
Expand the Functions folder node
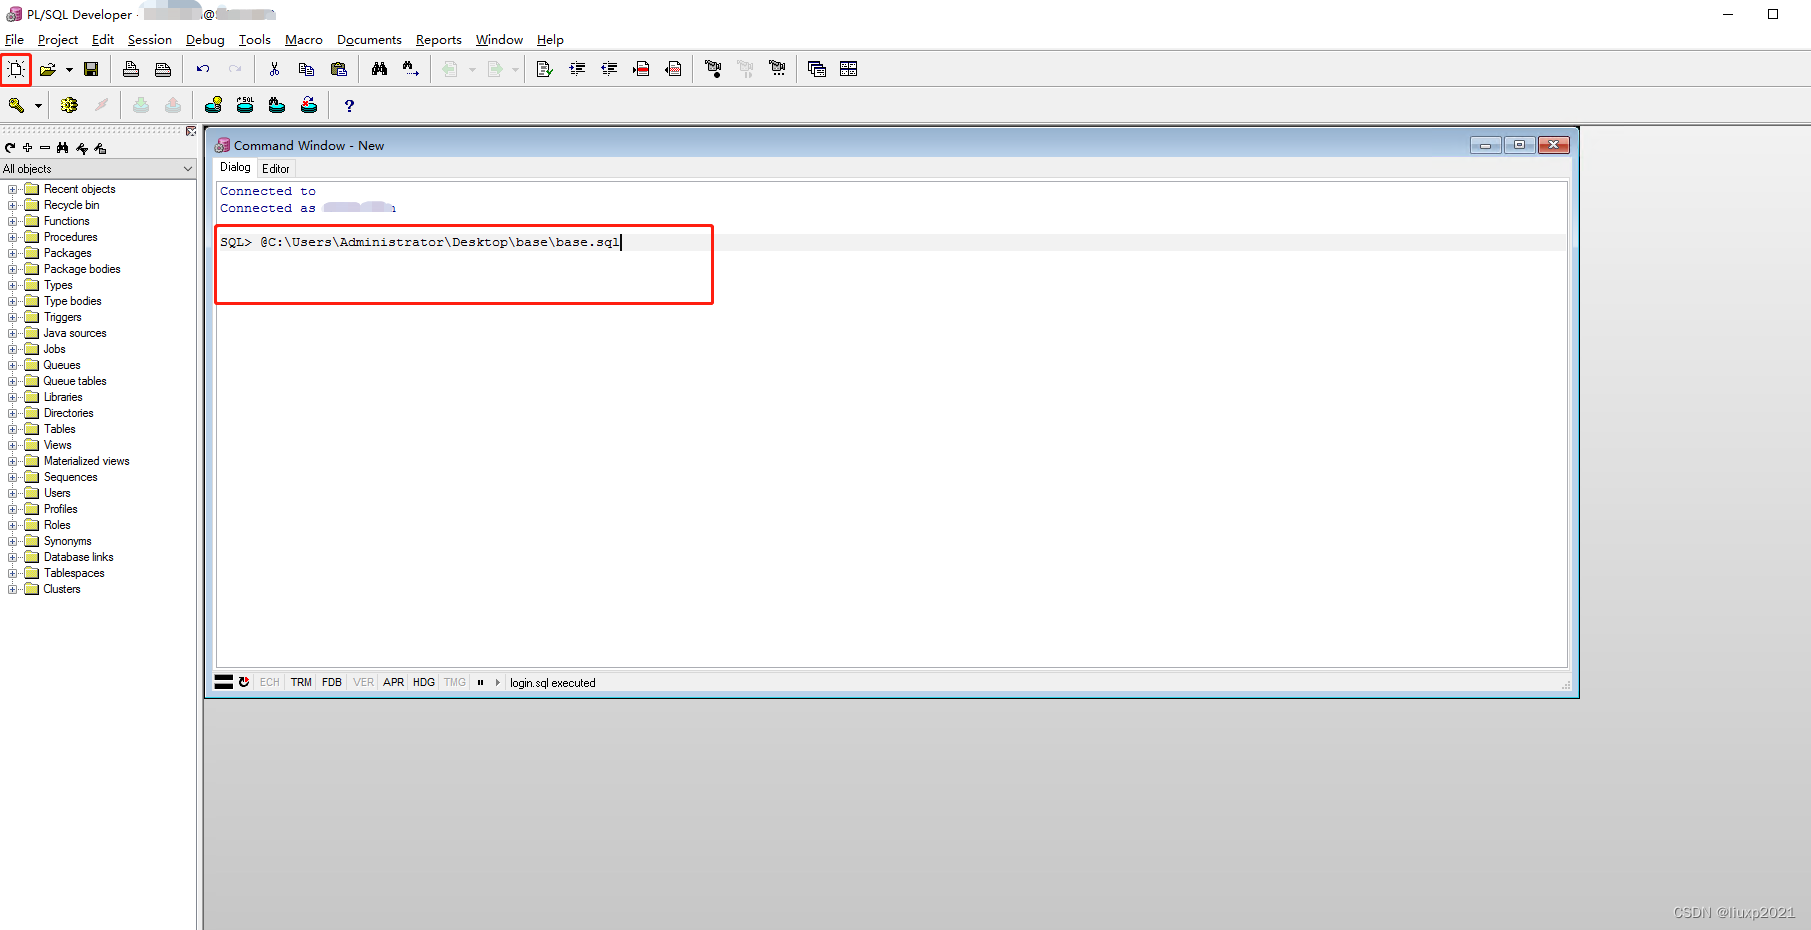(12, 221)
